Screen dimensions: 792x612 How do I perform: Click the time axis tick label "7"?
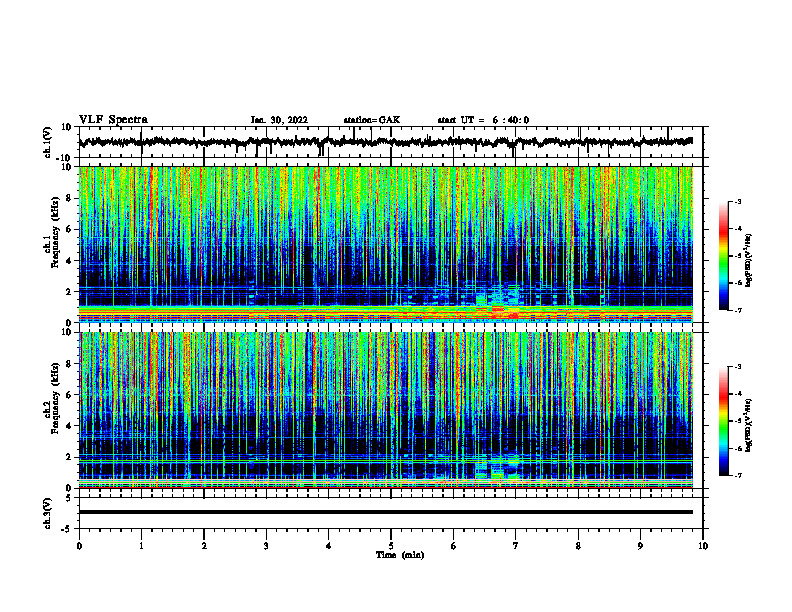(x=516, y=546)
